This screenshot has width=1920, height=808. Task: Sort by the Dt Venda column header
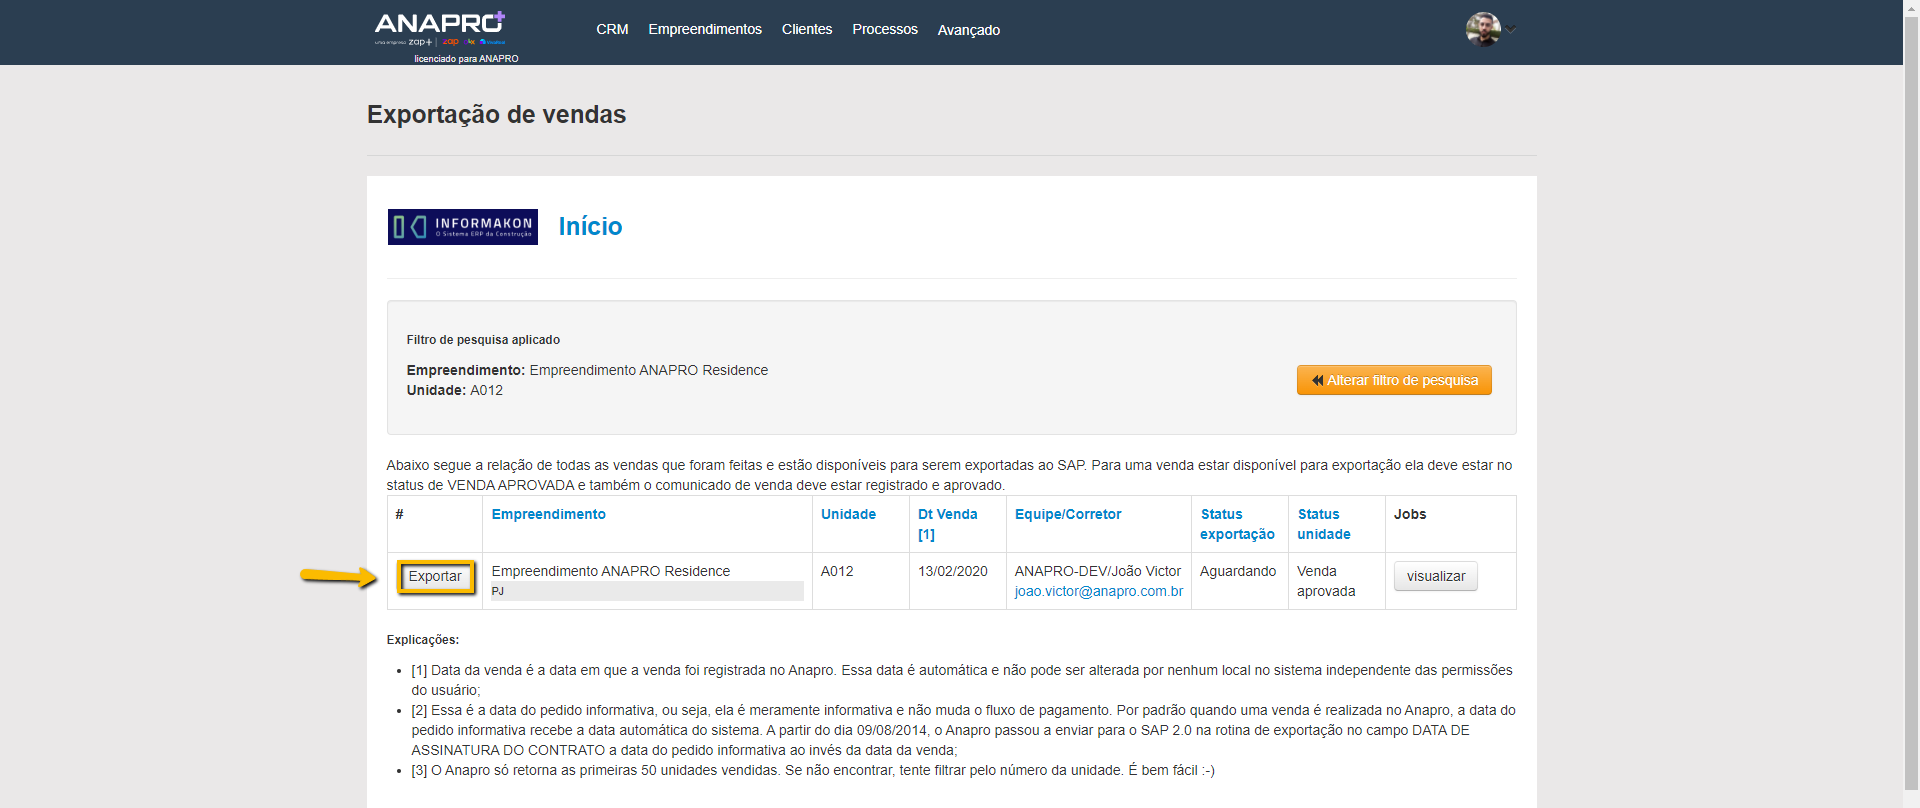tap(947, 514)
